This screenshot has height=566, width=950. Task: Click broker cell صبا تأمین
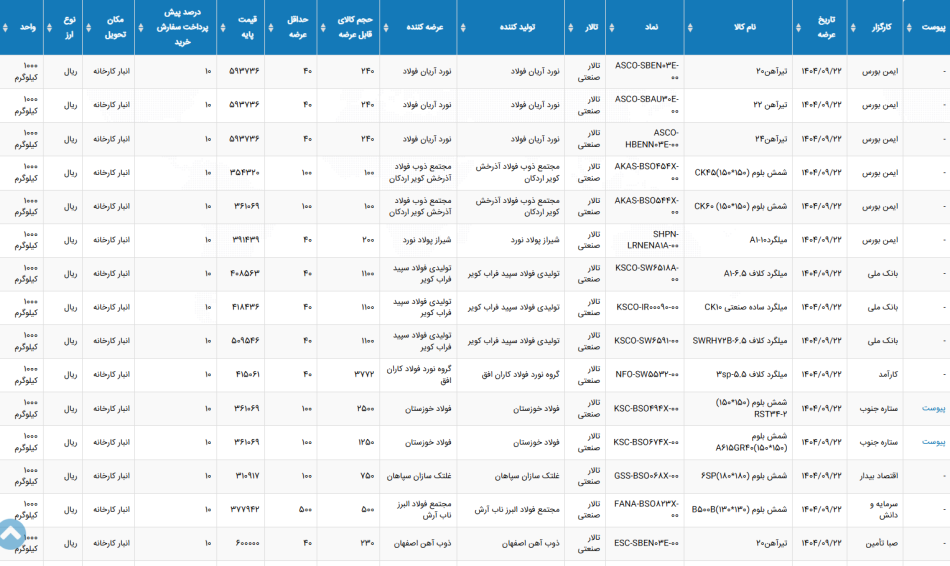tap(882, 543)
